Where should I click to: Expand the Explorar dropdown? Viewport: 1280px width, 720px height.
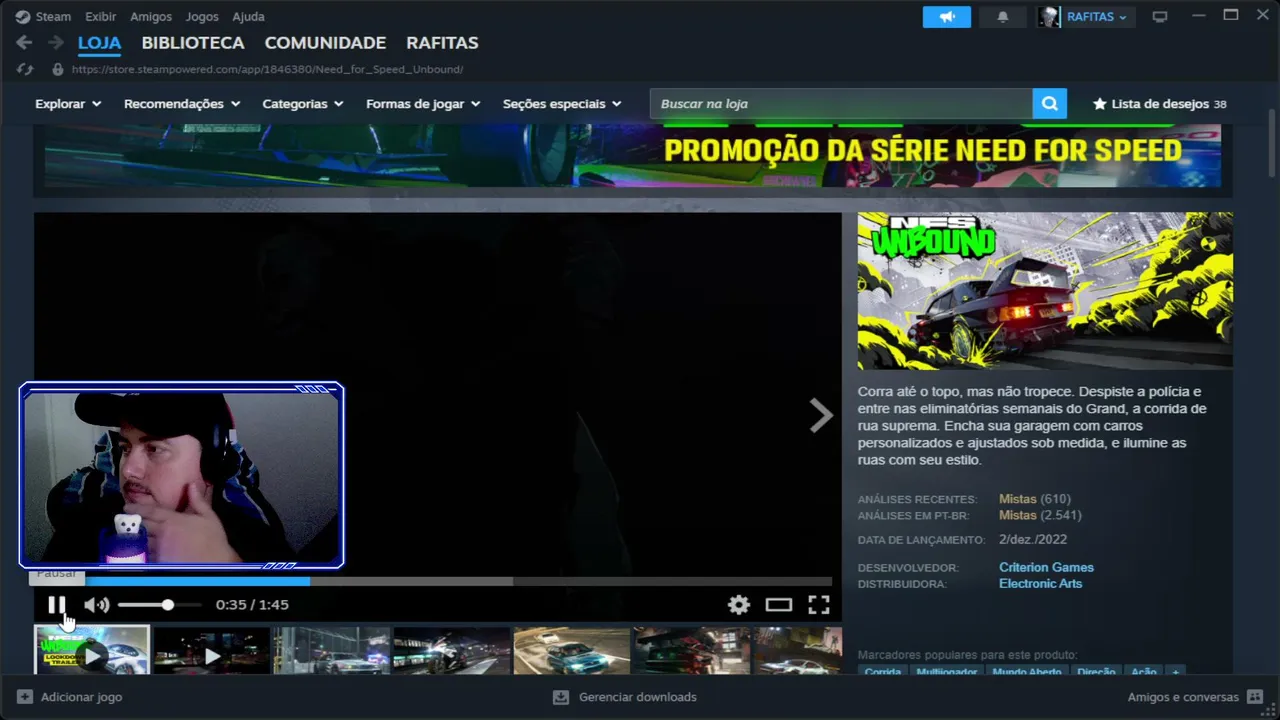click(x=68, y=104)
